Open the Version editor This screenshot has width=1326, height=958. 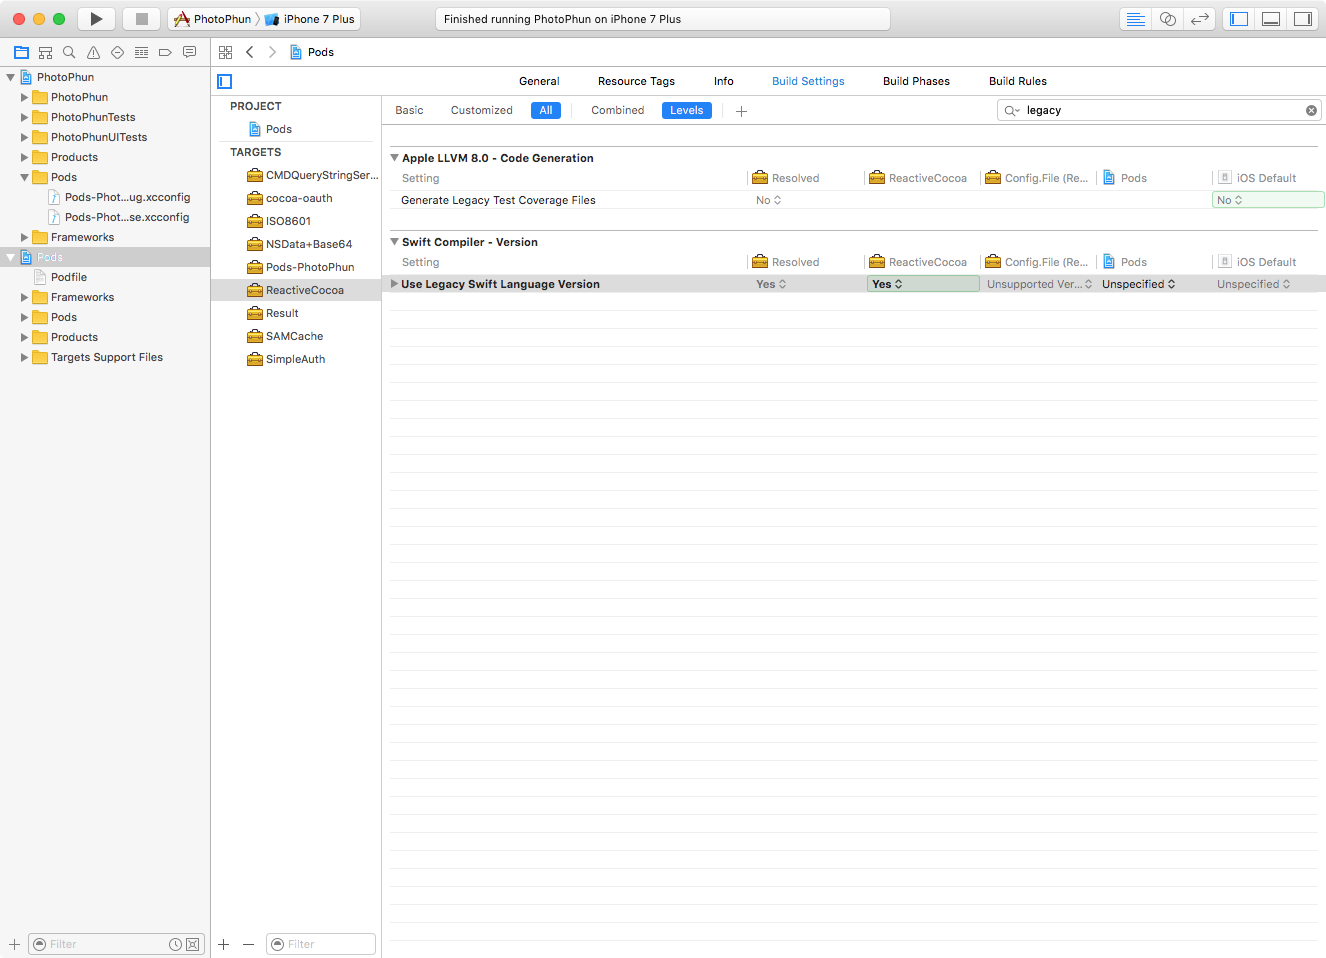pyautogui.click(x=1200, y=19)
